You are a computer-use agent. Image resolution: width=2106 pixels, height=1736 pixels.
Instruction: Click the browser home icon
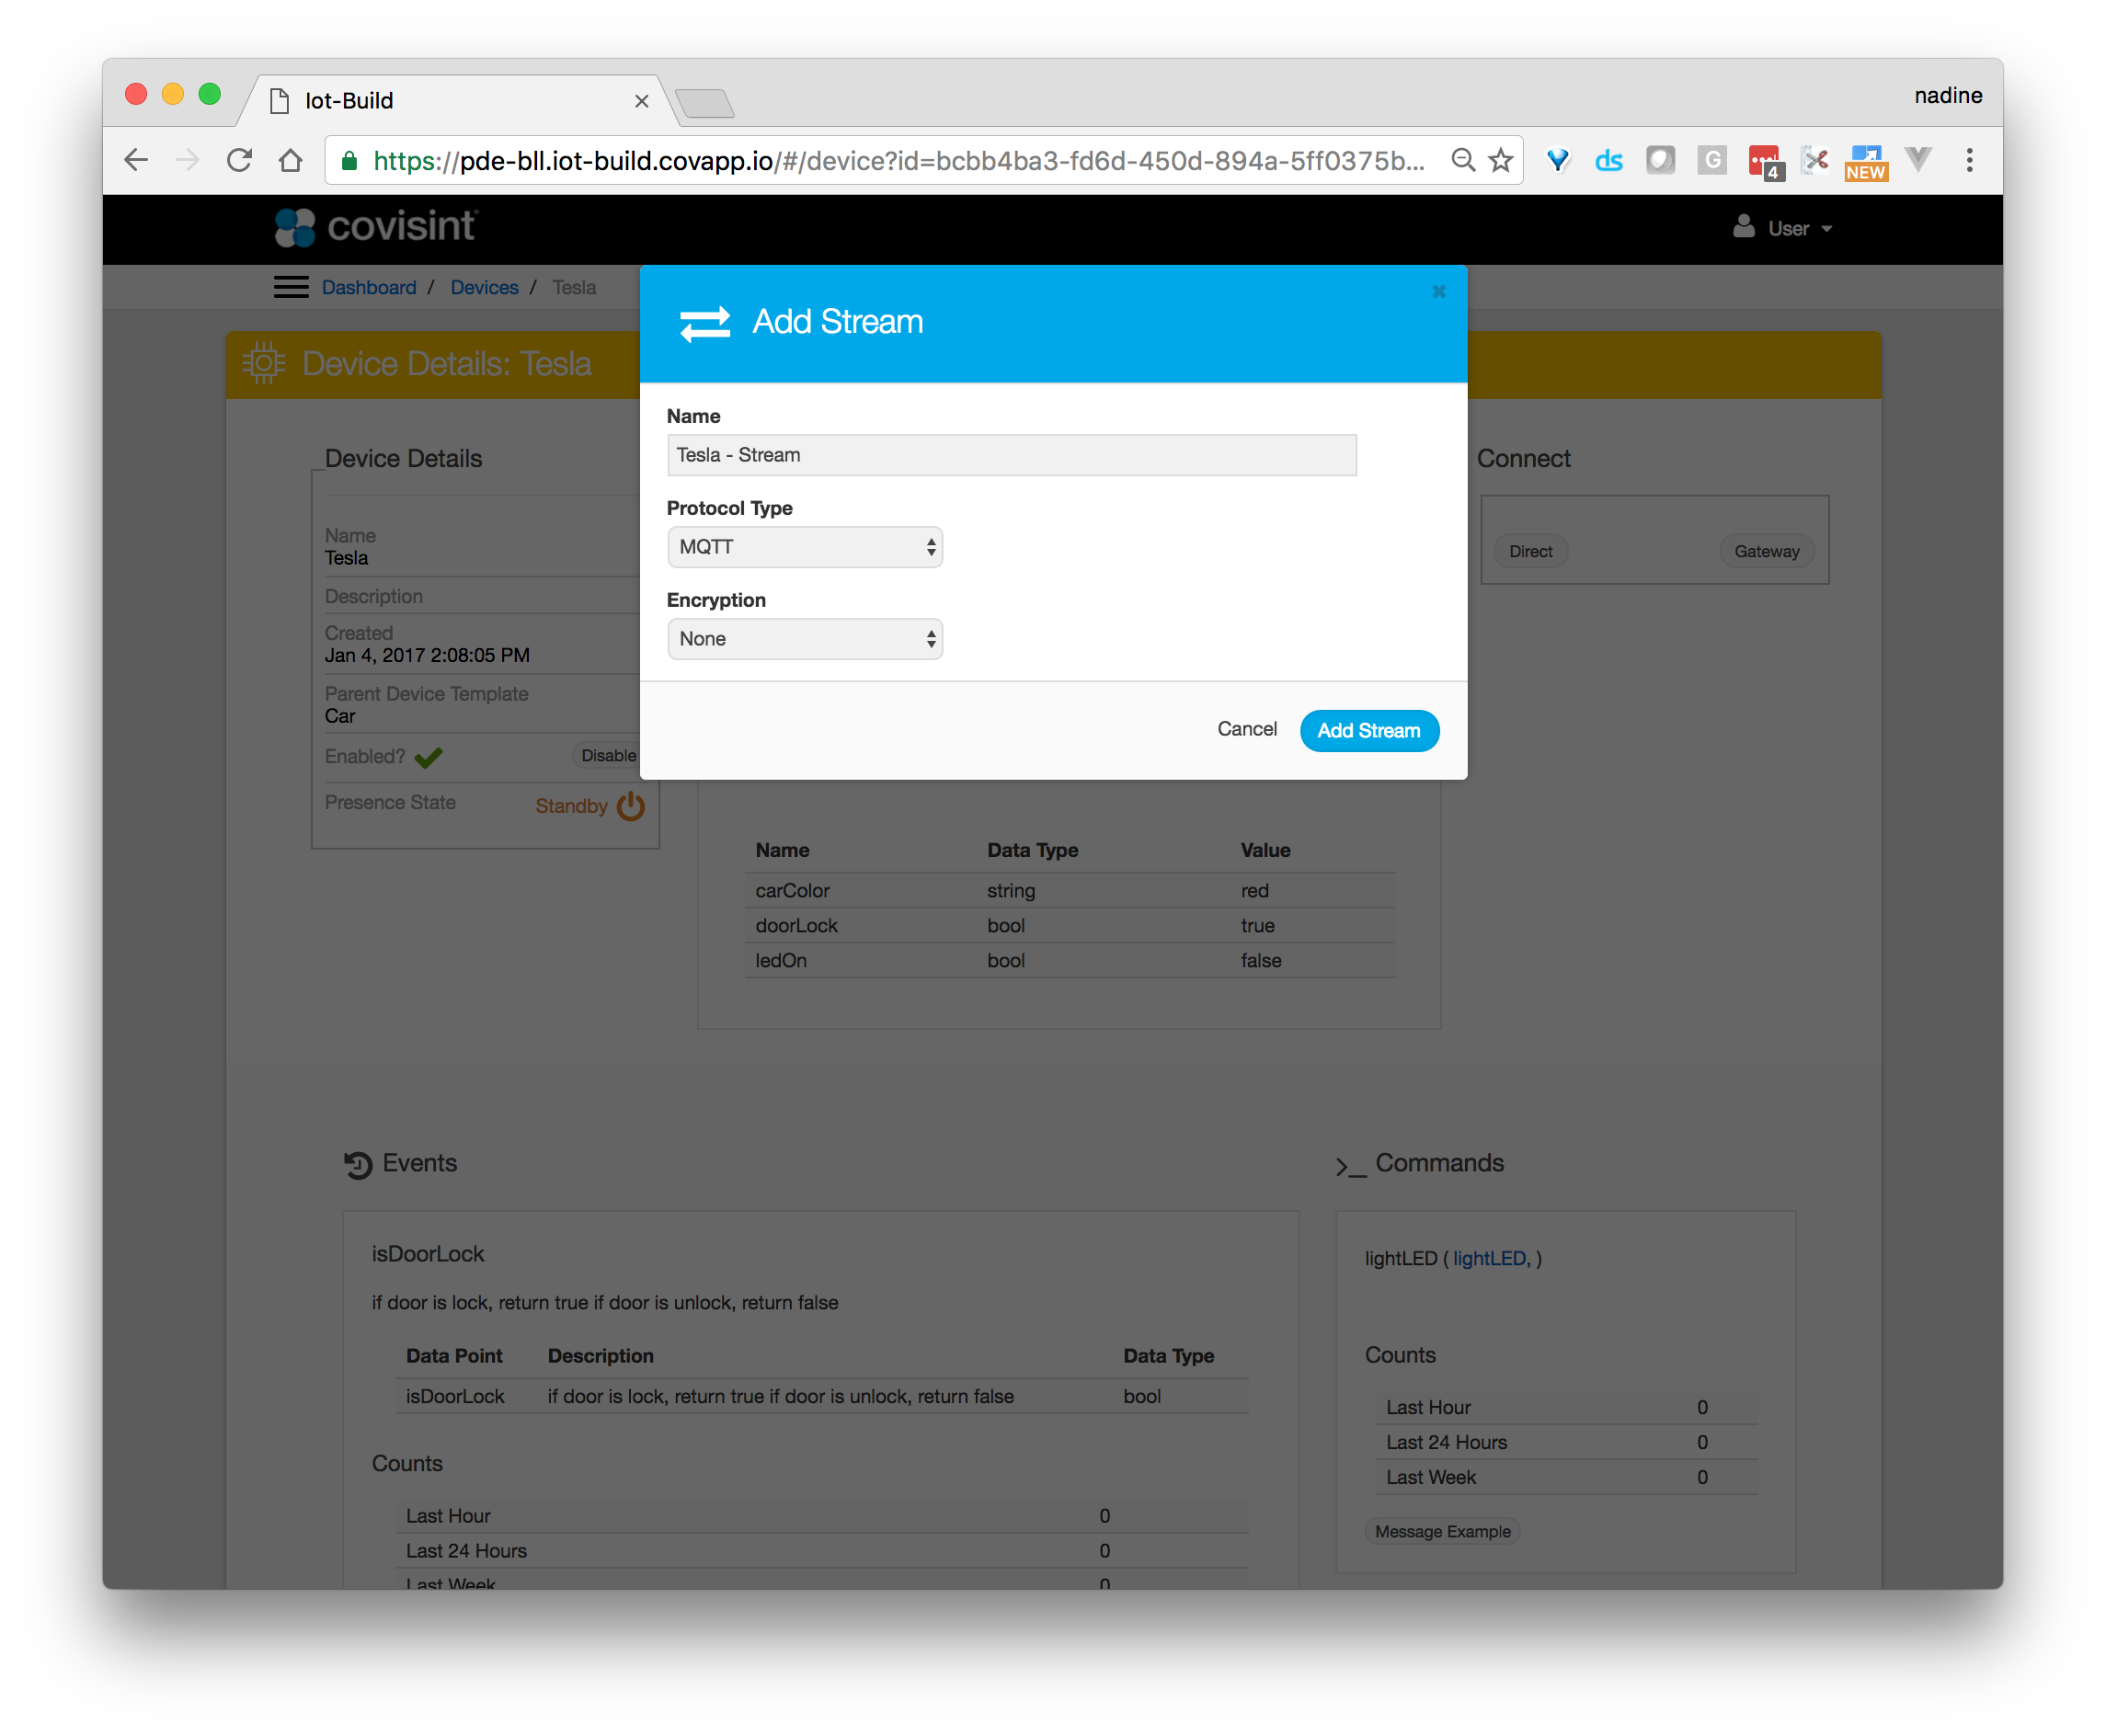click(291, 160)
